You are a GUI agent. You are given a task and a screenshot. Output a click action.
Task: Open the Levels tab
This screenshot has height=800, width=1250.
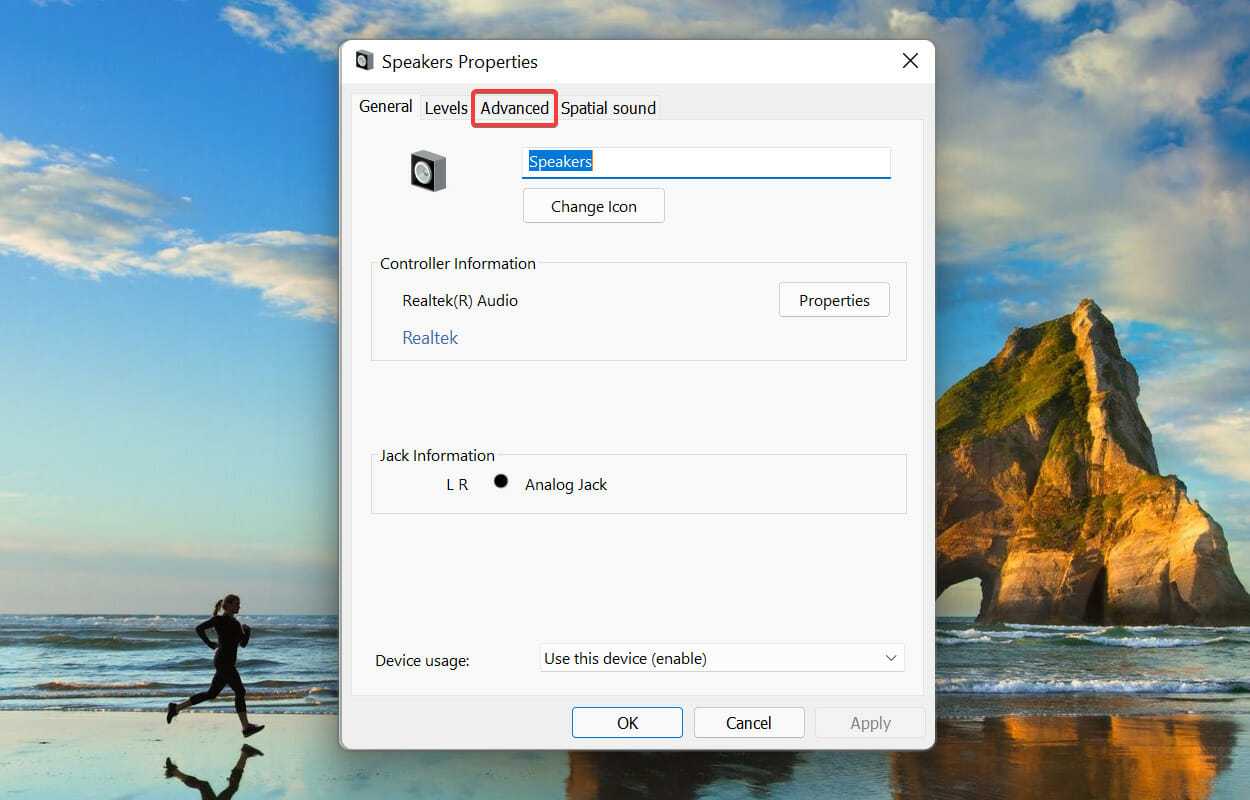click(x=446, y=108)
